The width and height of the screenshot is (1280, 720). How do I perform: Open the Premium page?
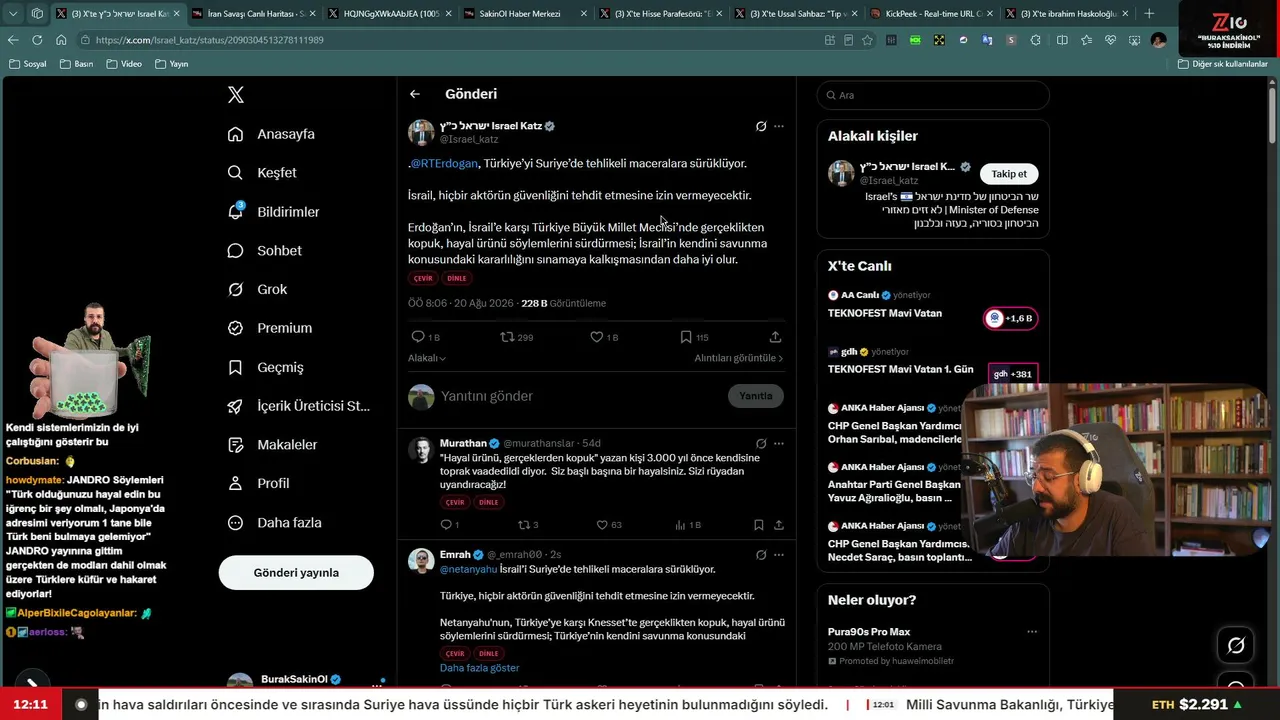269,328
